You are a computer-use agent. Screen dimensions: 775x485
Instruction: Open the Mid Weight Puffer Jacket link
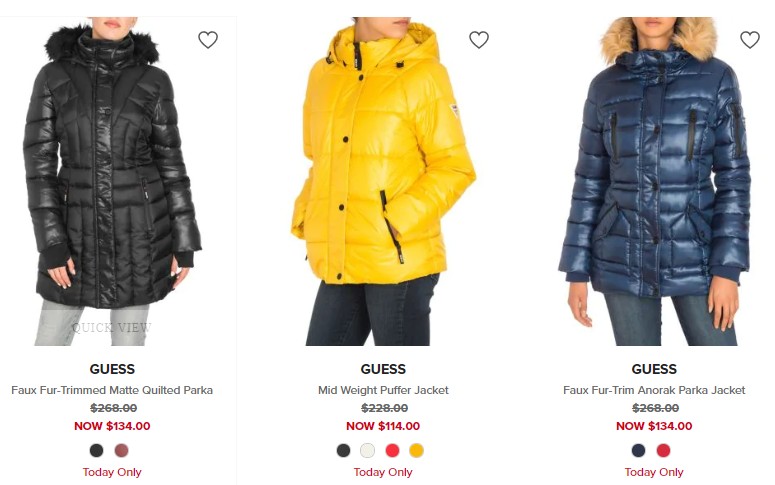(x=383, y=390)
